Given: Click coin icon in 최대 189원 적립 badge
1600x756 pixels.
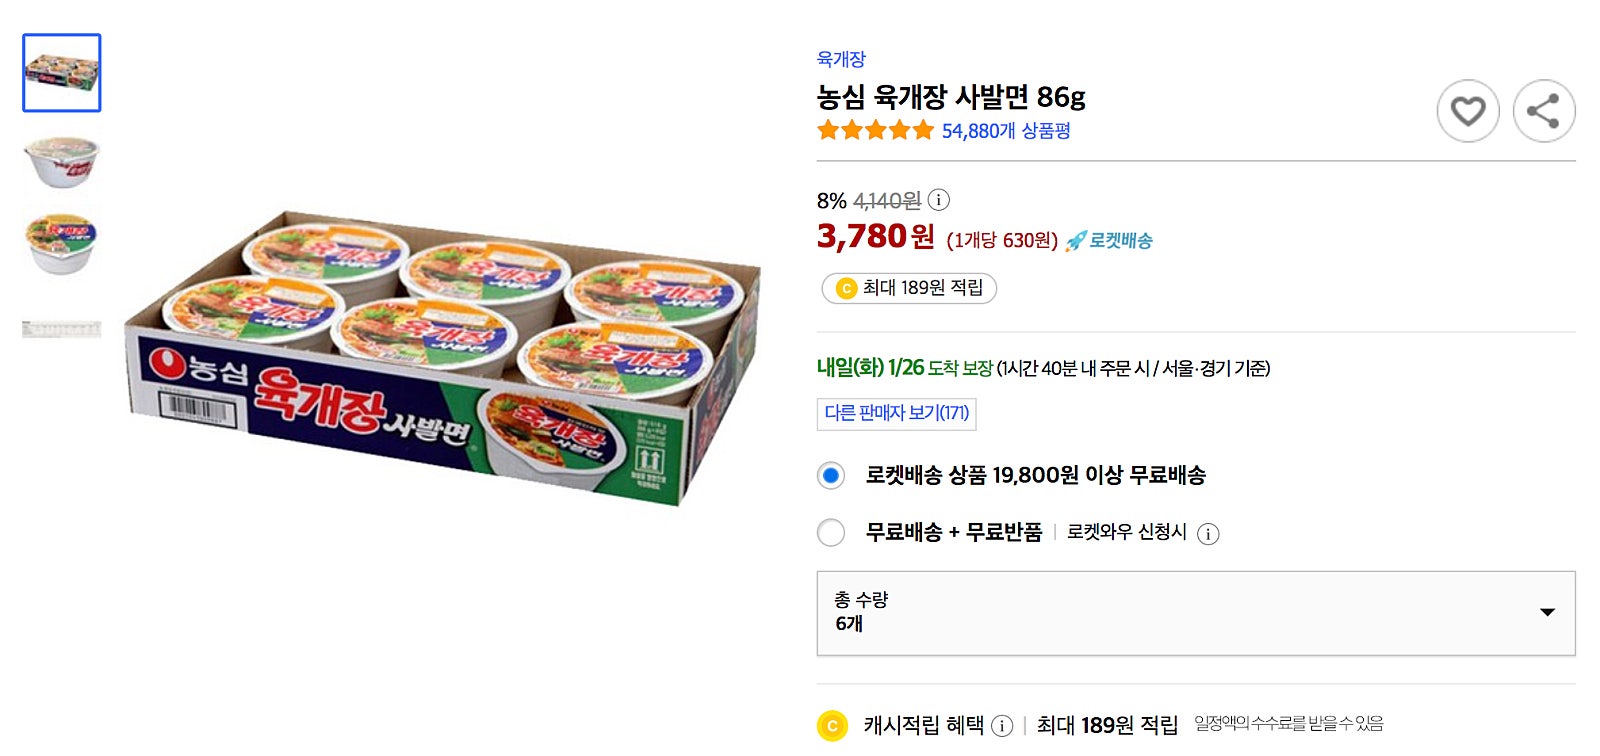Looking at the screenshot, I should (846, 289).
